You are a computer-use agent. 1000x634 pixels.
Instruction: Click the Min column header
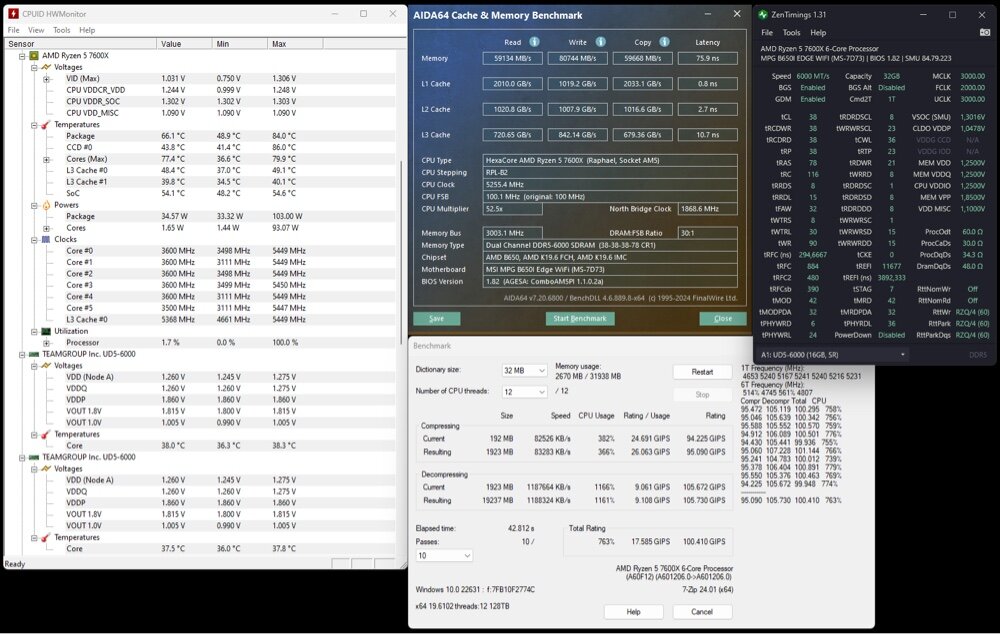pos(240,43)
